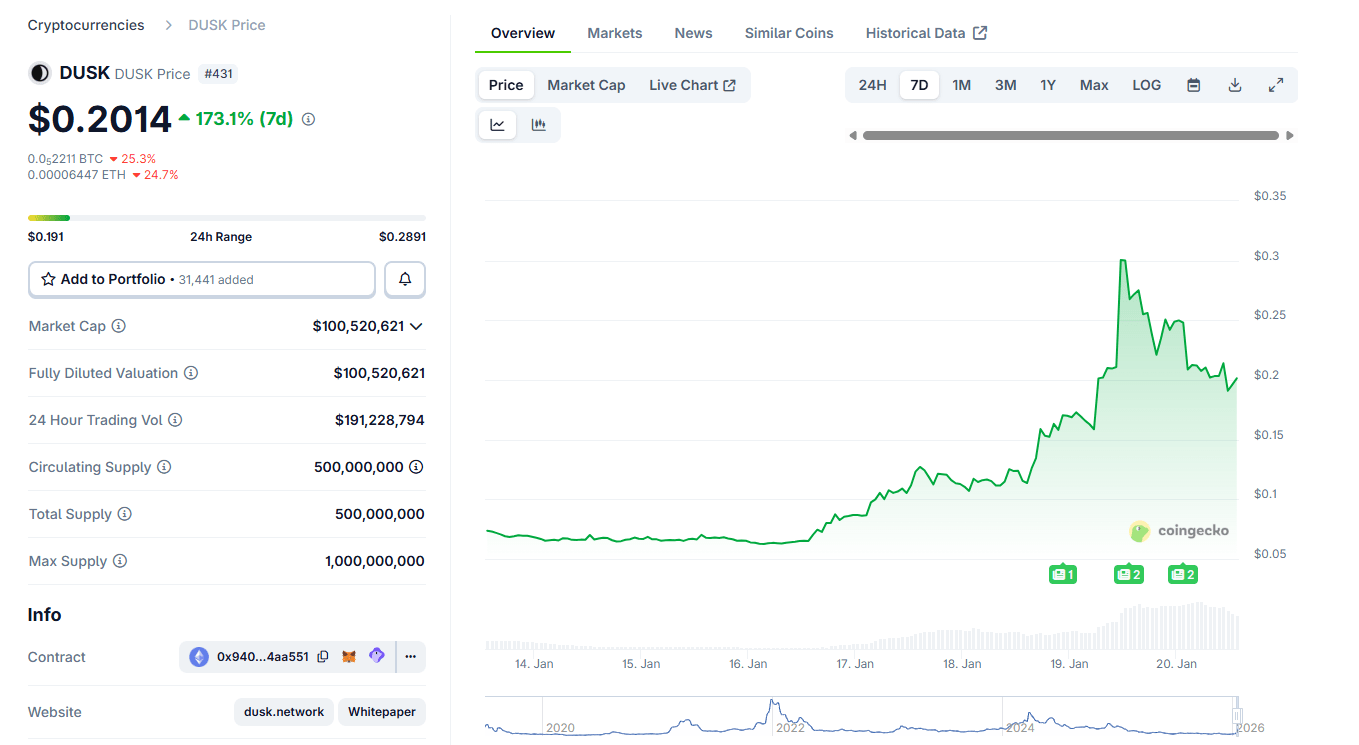Screen dimensions: 1359x745
Task: Click the DUSK coin logo icon
Action: pos(40,73)
